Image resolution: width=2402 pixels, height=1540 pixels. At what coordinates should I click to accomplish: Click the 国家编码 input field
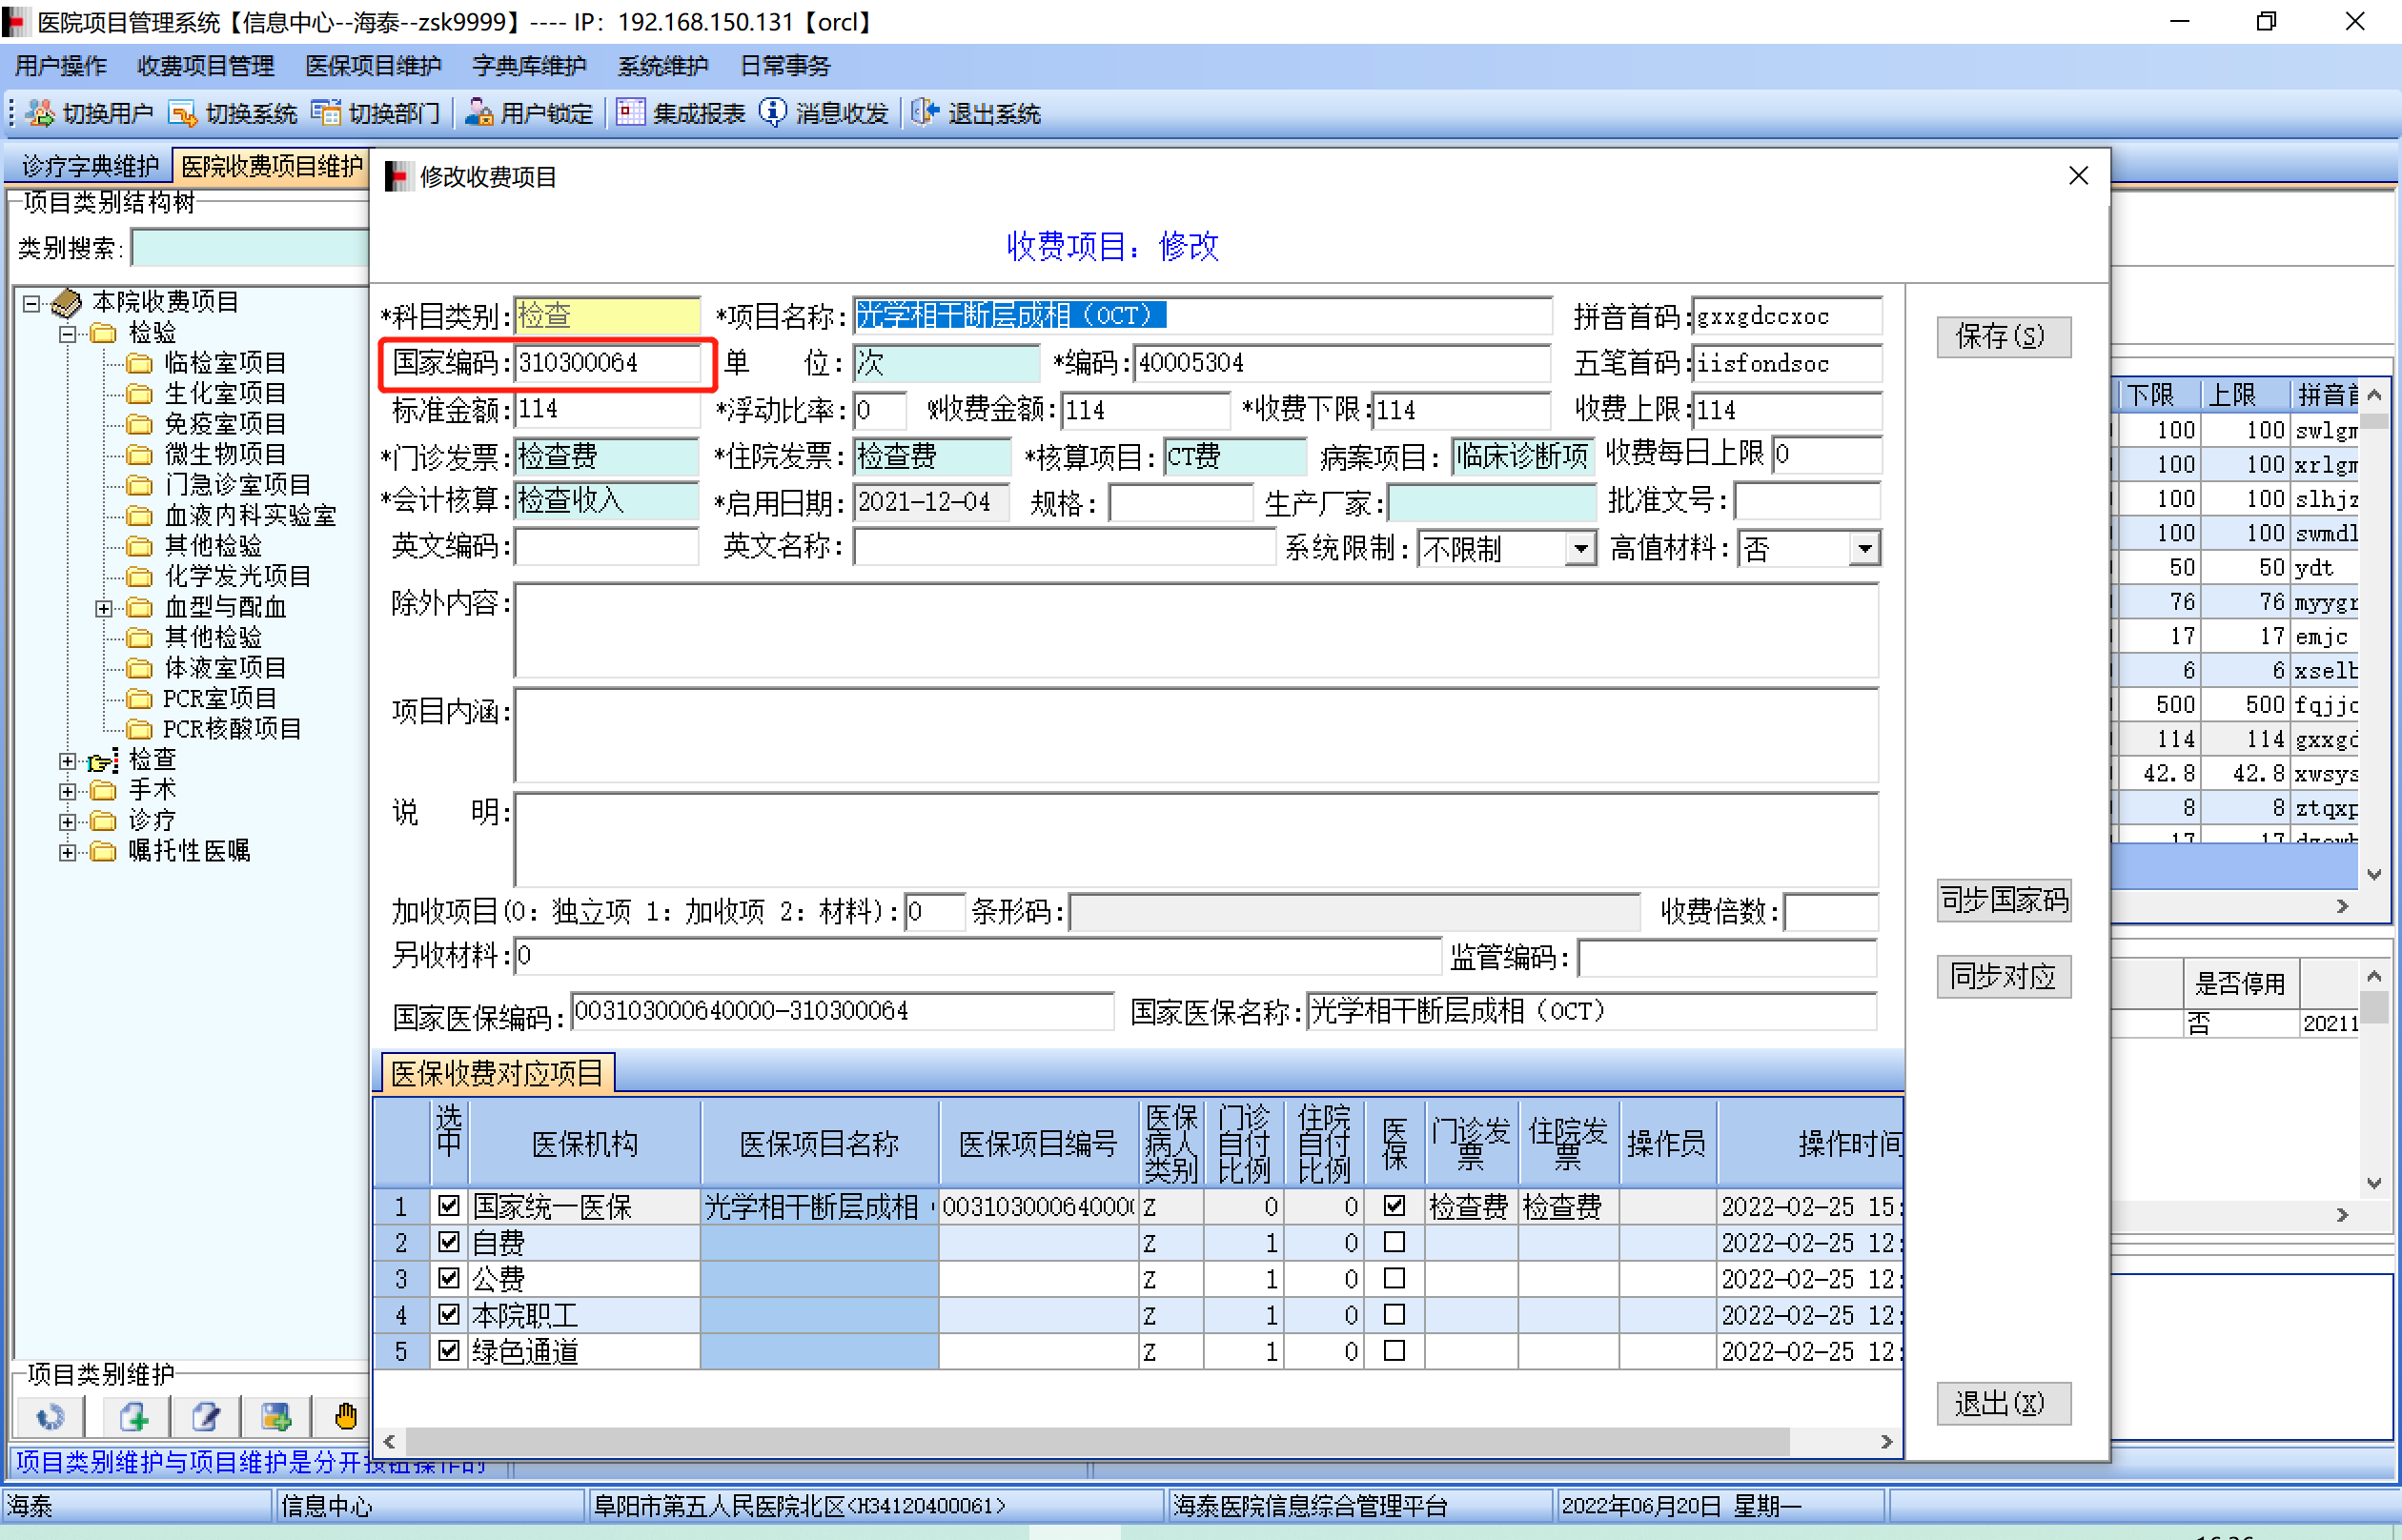tap(606, 363)
